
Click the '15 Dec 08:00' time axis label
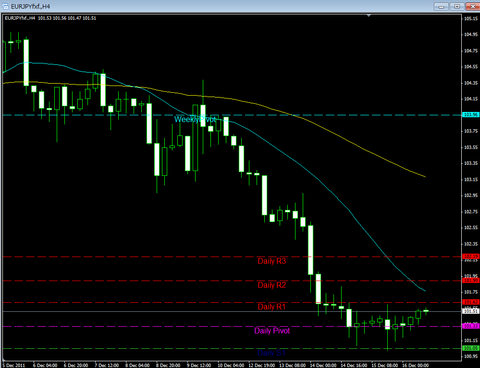tap(385, 365)
